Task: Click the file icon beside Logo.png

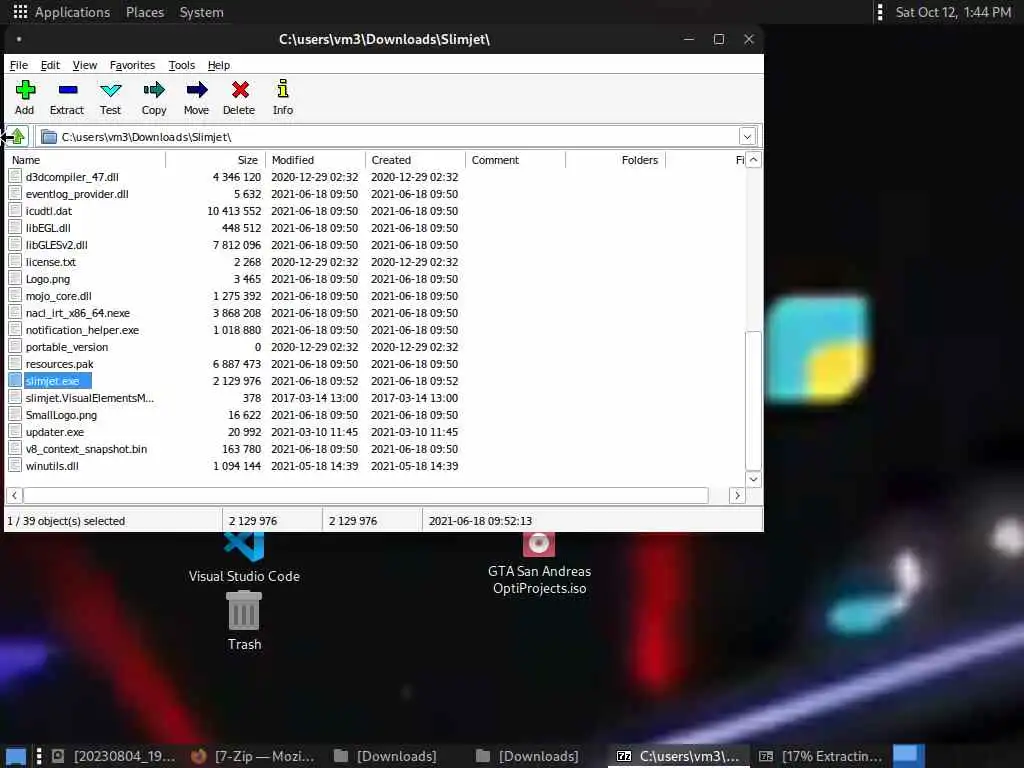Action: point(15,279)
